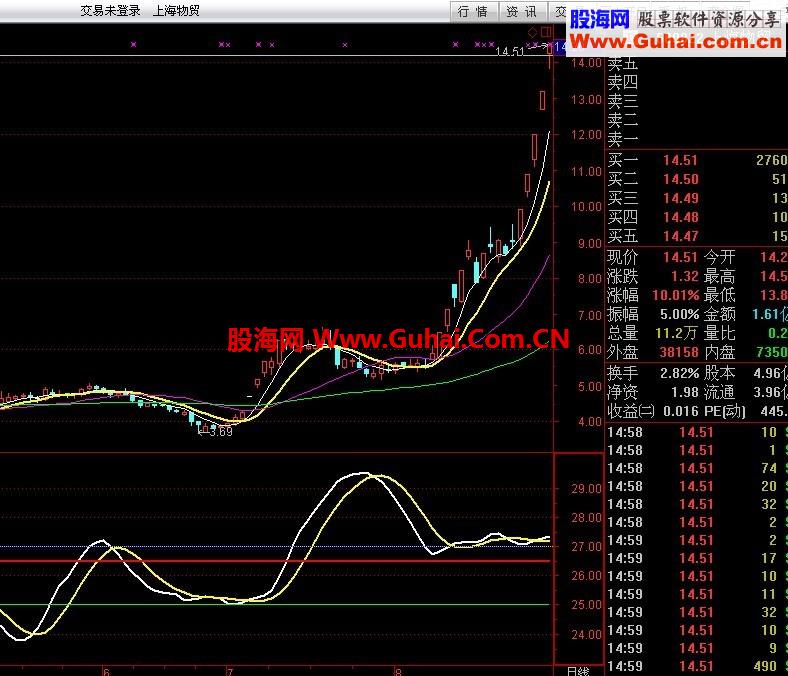Click the 金额 label
788x676 pixels.
coord(719,315)
